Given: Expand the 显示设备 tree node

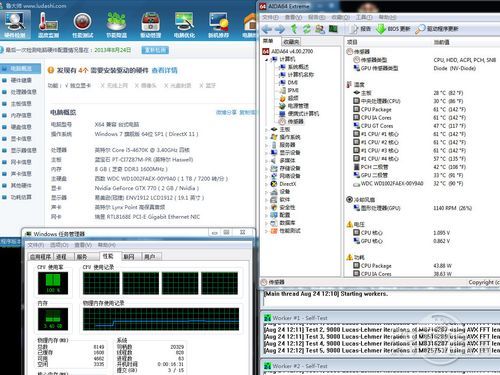Looking at the screenshot, I should [266, 153].
